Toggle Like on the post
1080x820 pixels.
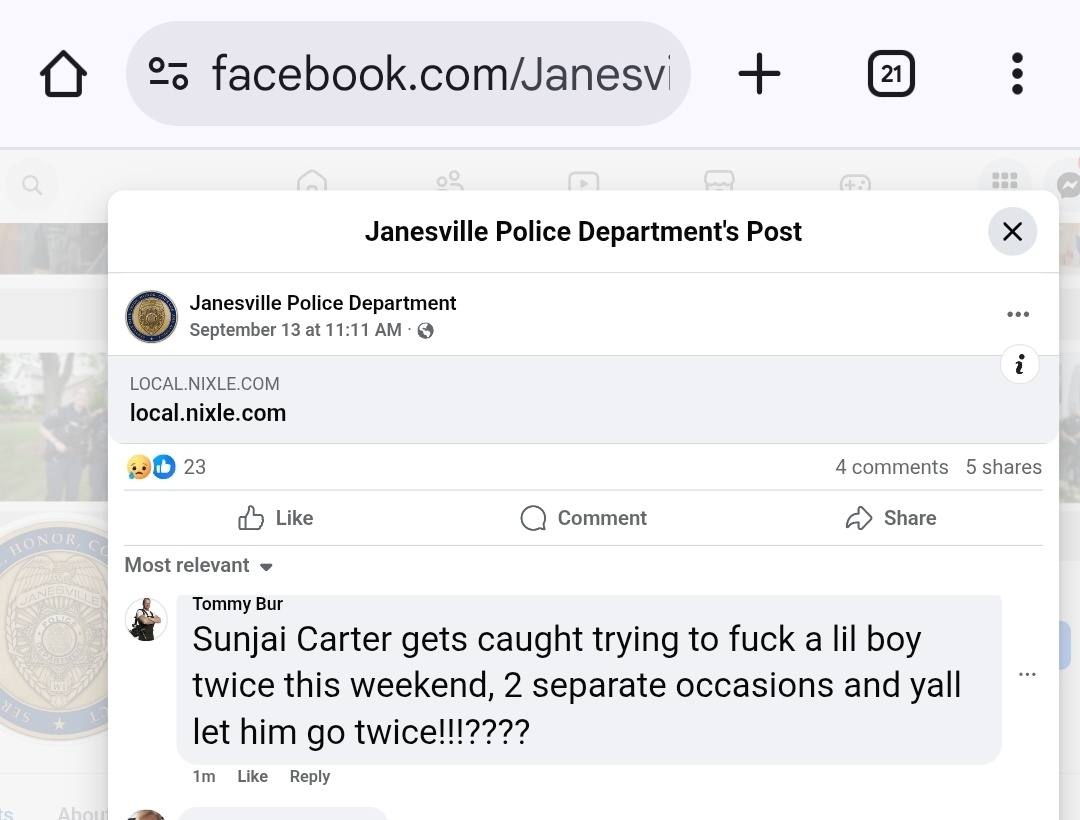pyautogui.click(x=276, y=518)
